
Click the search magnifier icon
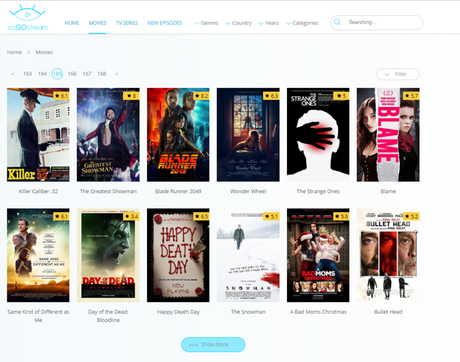point(337,22)
